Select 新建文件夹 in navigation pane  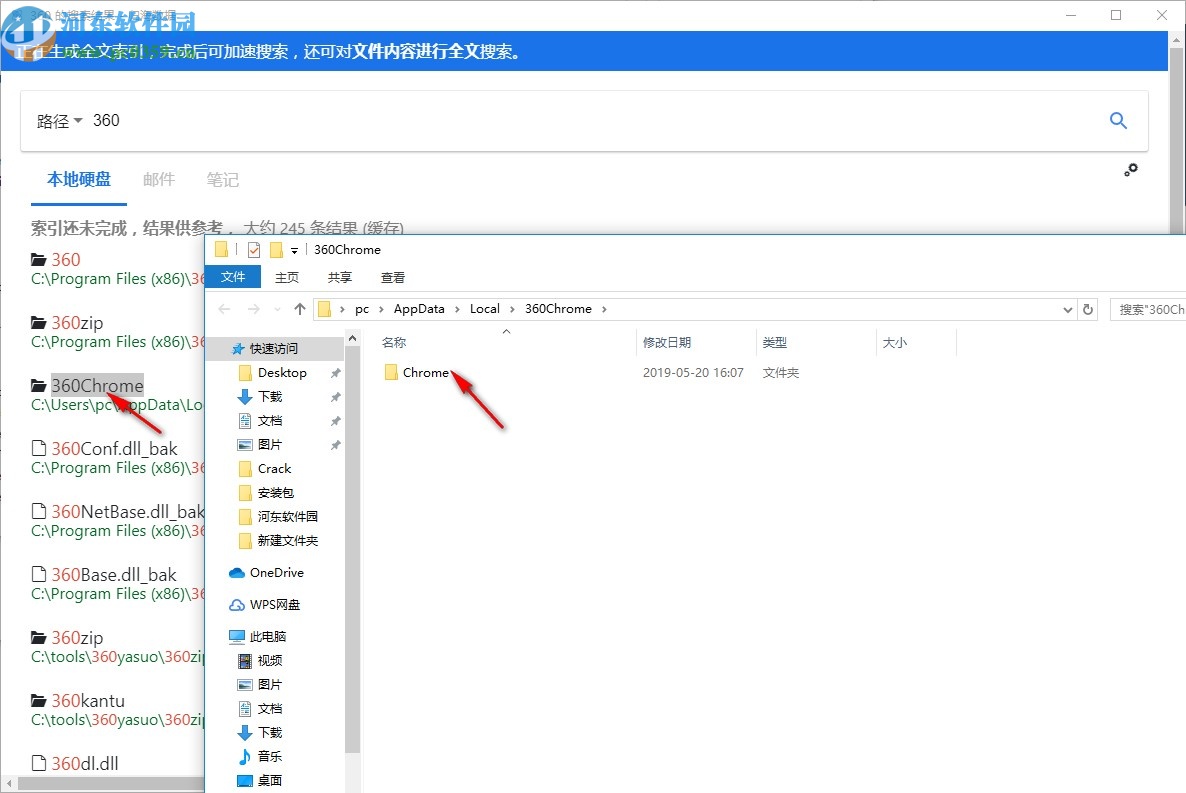tap(287, 540)
